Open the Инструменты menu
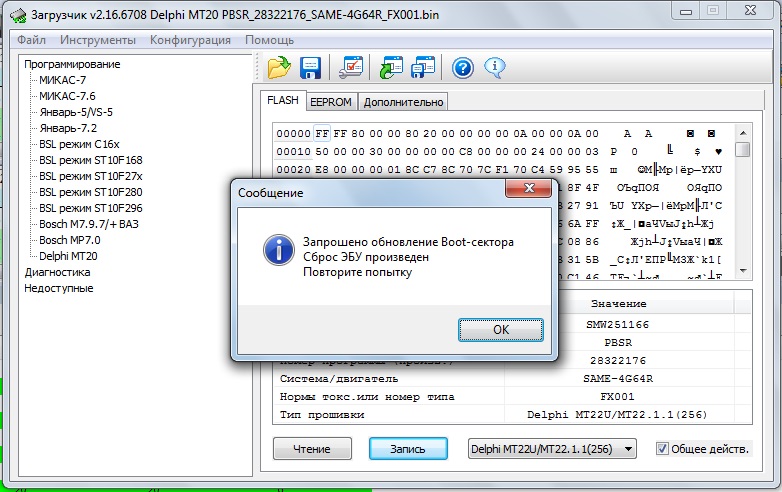The height and width of the screenshot is (492, 782). point(98,40)
